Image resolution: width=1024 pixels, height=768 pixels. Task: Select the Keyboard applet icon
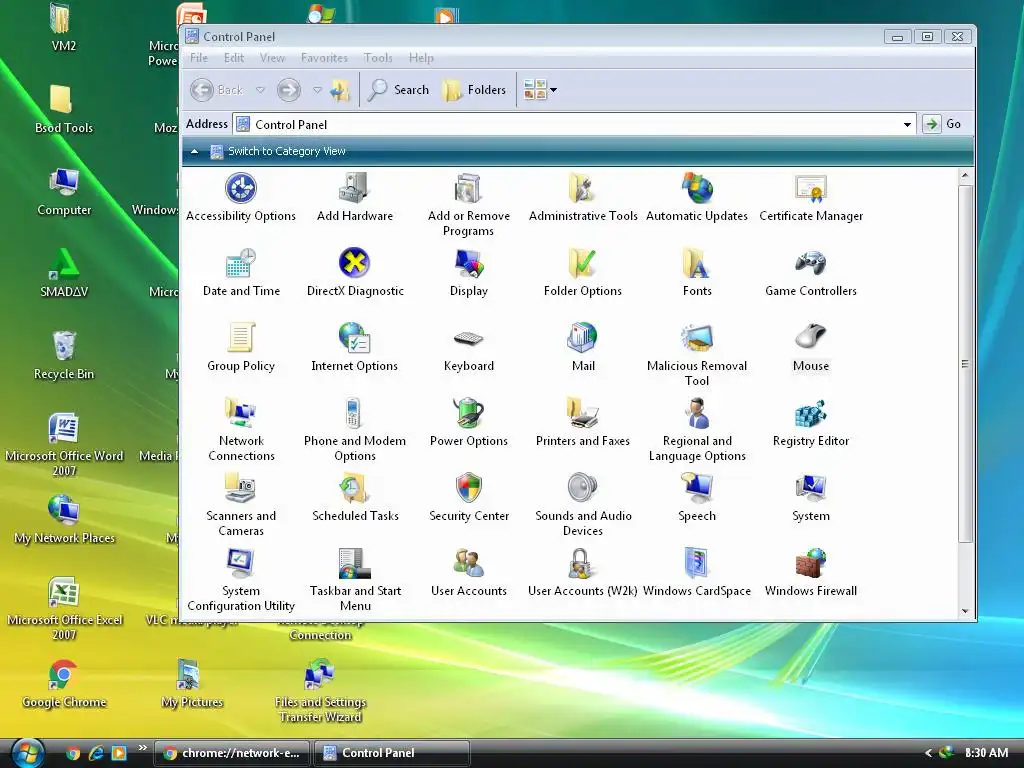pyautogui.click(x=468, y=338)
